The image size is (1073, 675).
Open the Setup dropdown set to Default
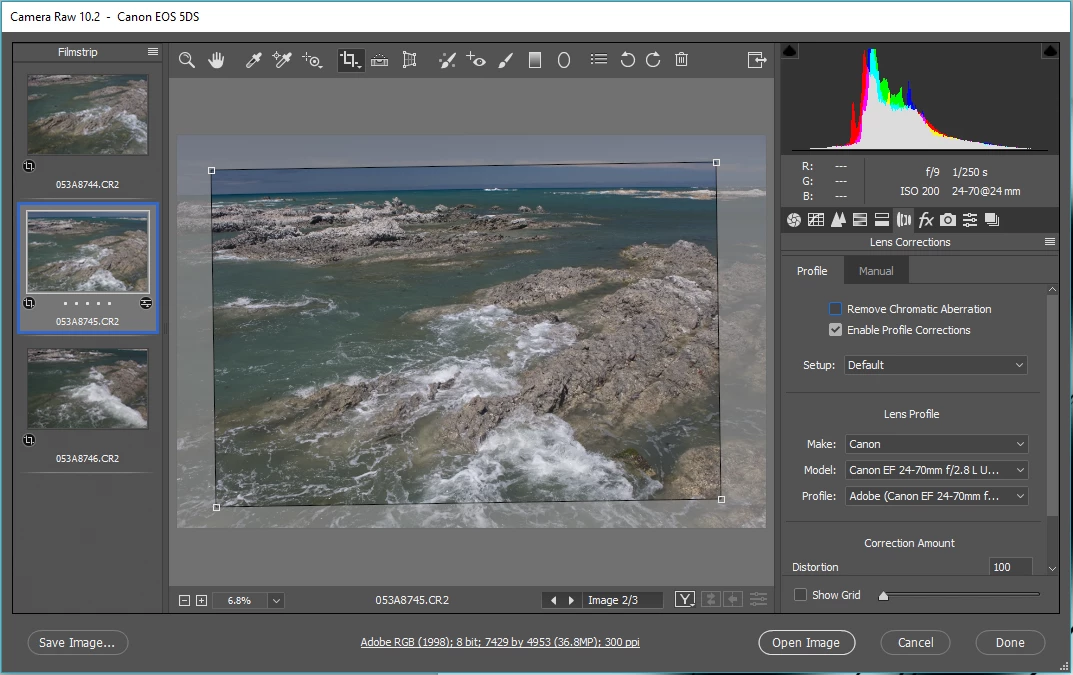tap(936, 365)
